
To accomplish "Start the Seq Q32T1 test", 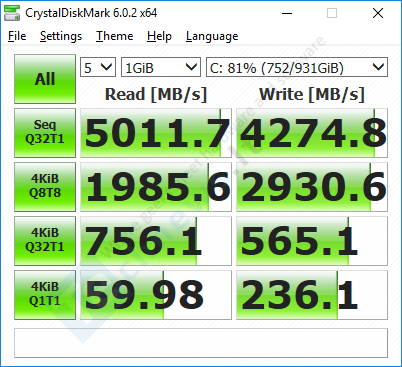I will pyautogui.click(x=45, y=133).
